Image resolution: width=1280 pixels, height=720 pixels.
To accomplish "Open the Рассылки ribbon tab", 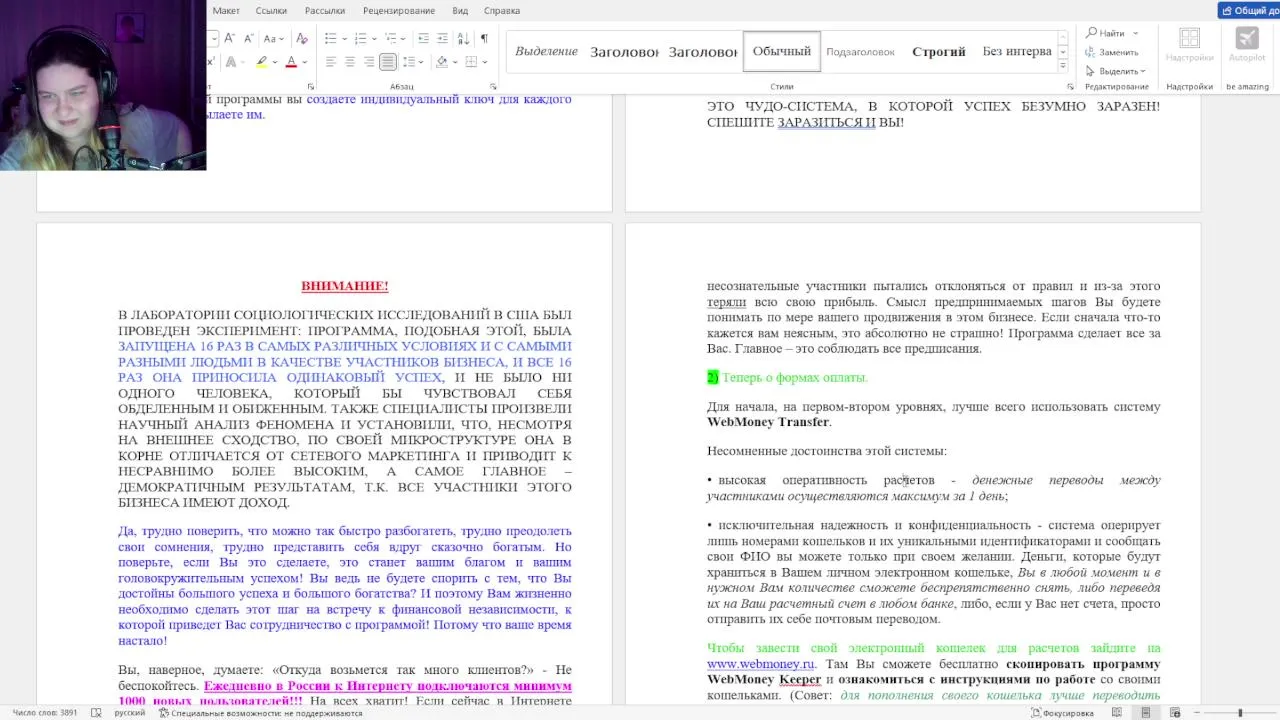I will click(325, 11).
